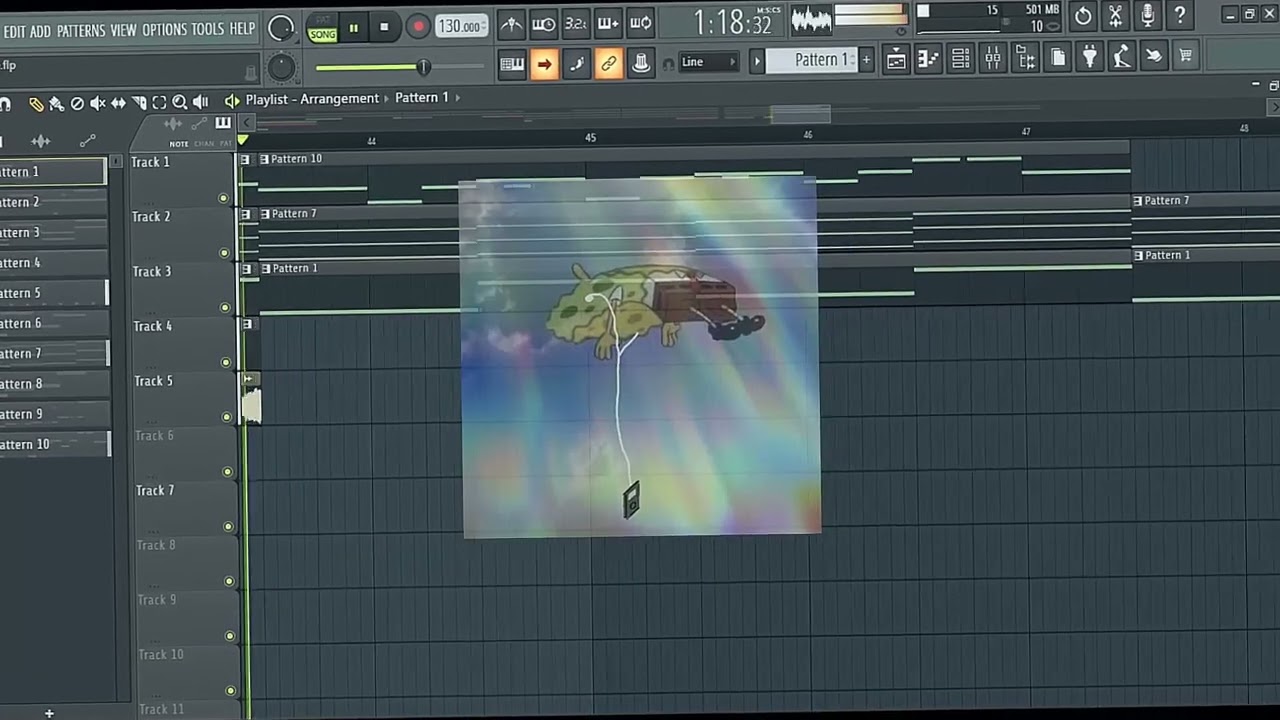
Task: Open the Playlist view icon
Action: point(896,60)
